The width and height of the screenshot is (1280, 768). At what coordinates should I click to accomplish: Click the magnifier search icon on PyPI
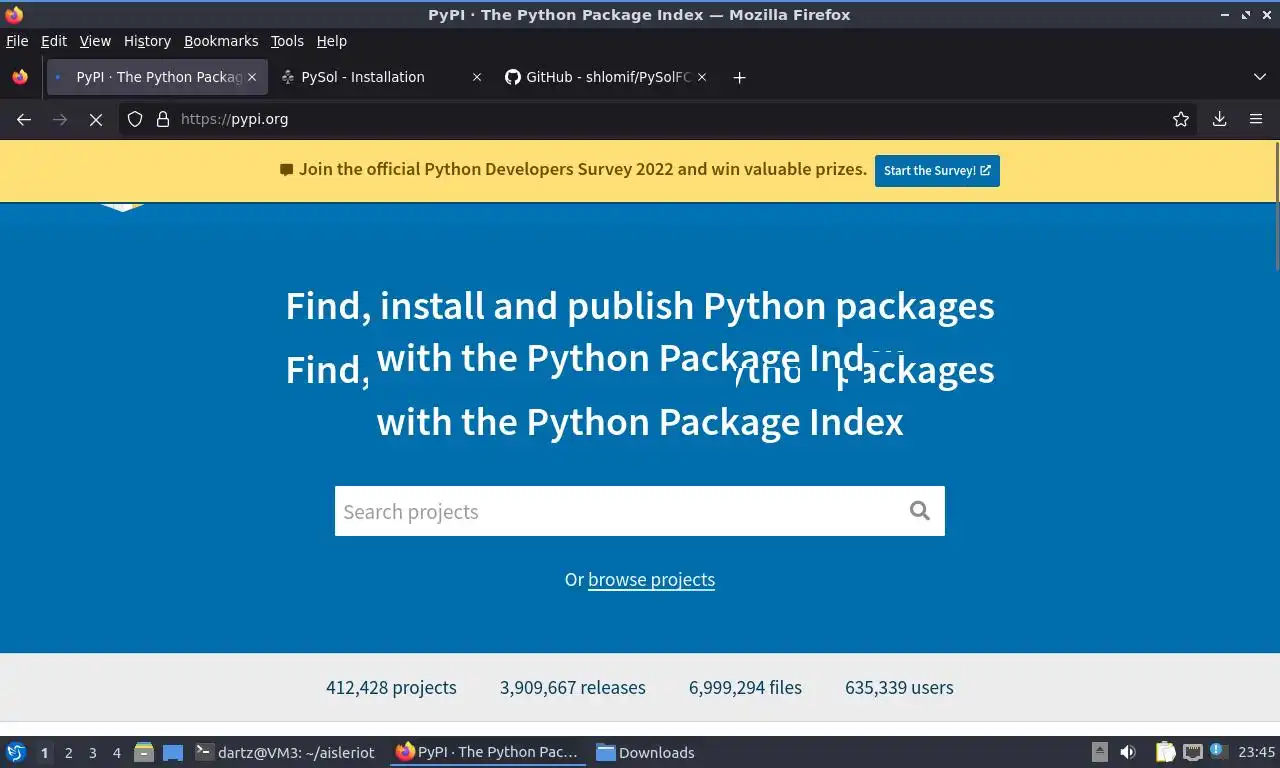pos(919,511)
